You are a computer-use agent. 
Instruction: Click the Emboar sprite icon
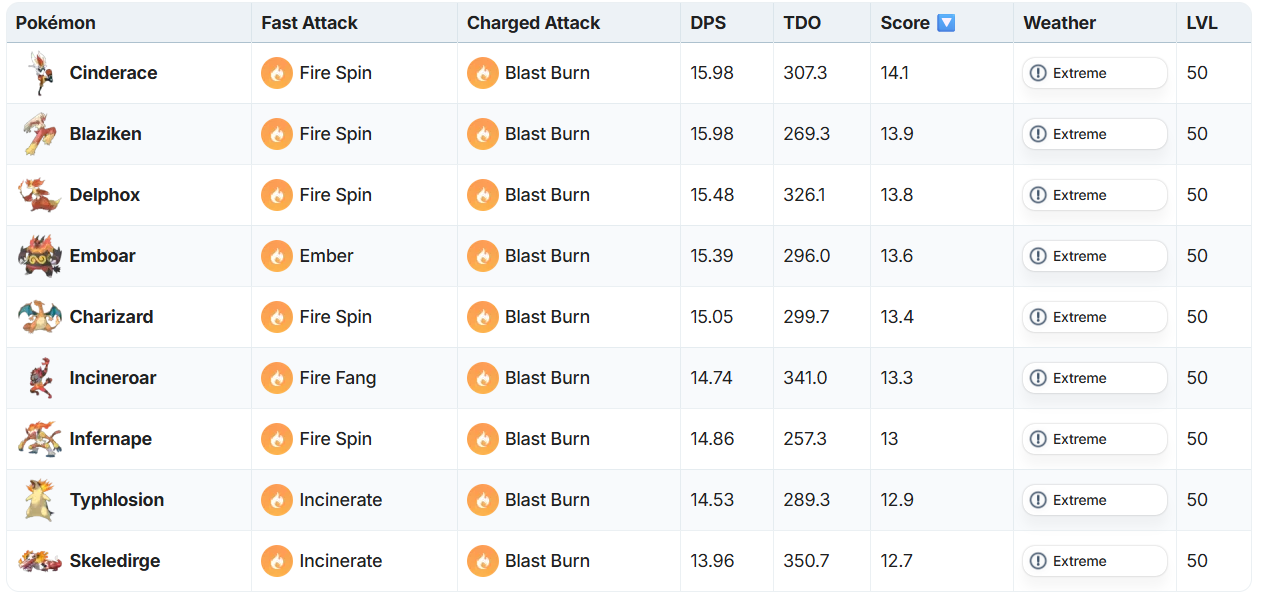click(x=39, y=256)
